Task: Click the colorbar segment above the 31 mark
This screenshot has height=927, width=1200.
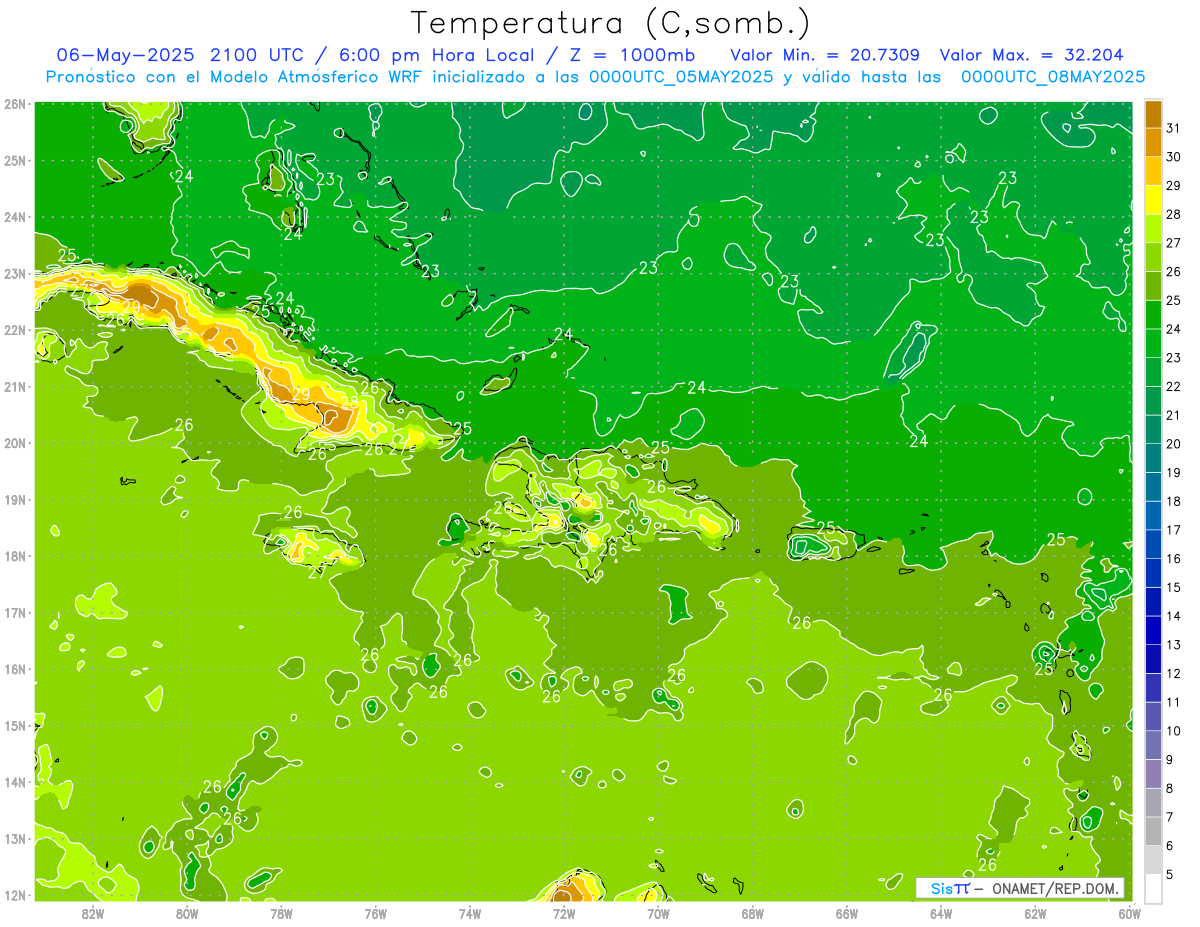Action: (x=1153, y=115)
